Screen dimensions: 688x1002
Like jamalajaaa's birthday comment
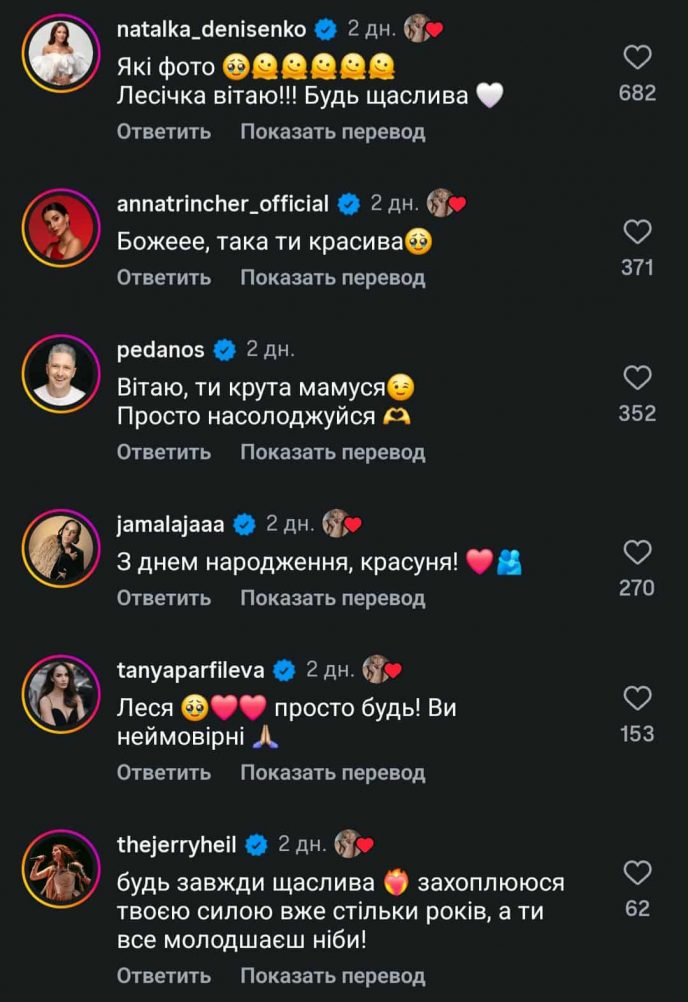pyautogui.click(x=637, y=552)
